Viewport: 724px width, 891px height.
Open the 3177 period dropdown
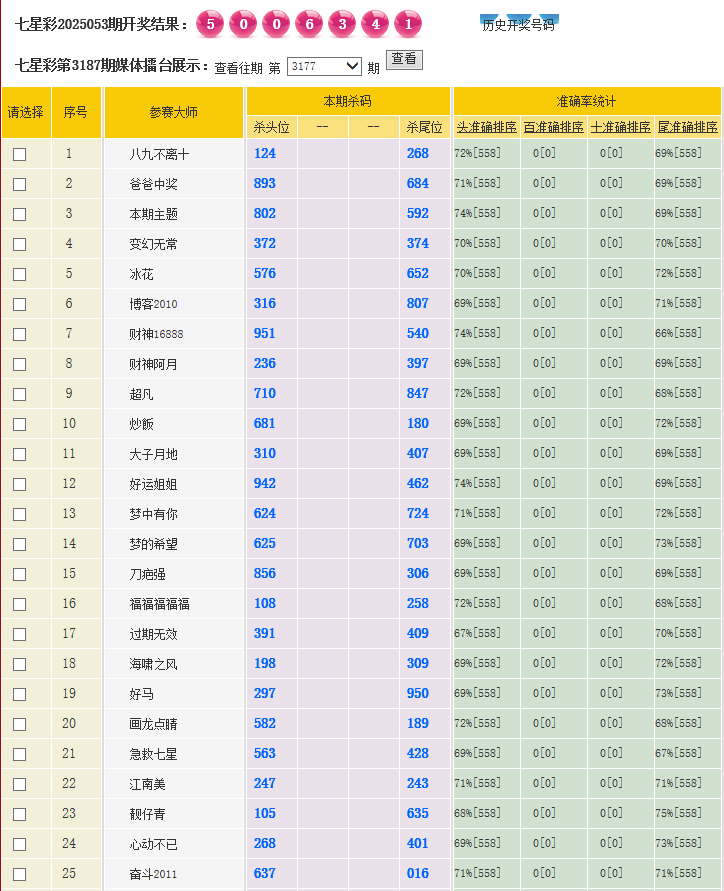coord(324,66)
